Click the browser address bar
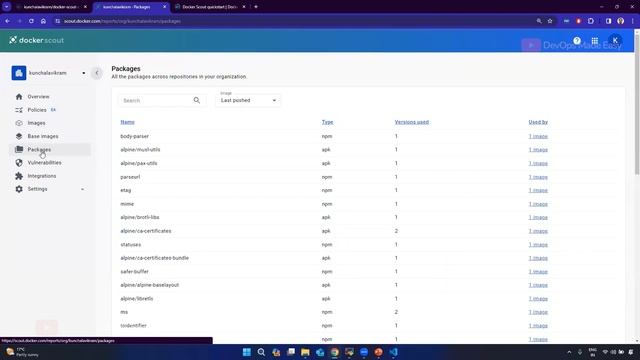640x360 pixels. coord(294,21)
